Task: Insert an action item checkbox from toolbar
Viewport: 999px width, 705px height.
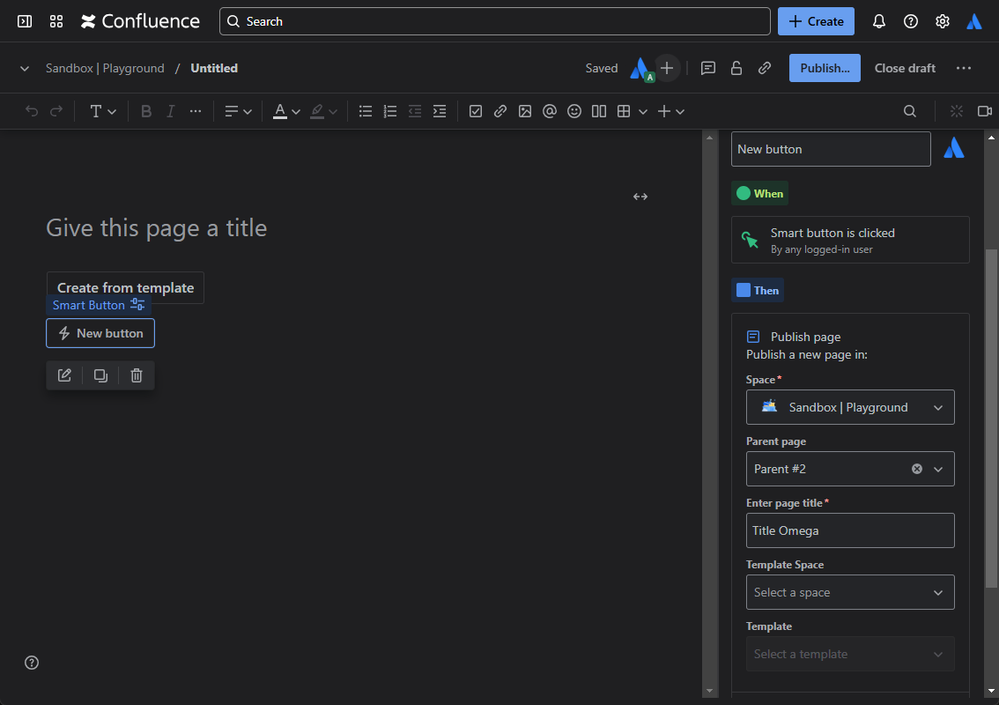Action: click(475, 111)
